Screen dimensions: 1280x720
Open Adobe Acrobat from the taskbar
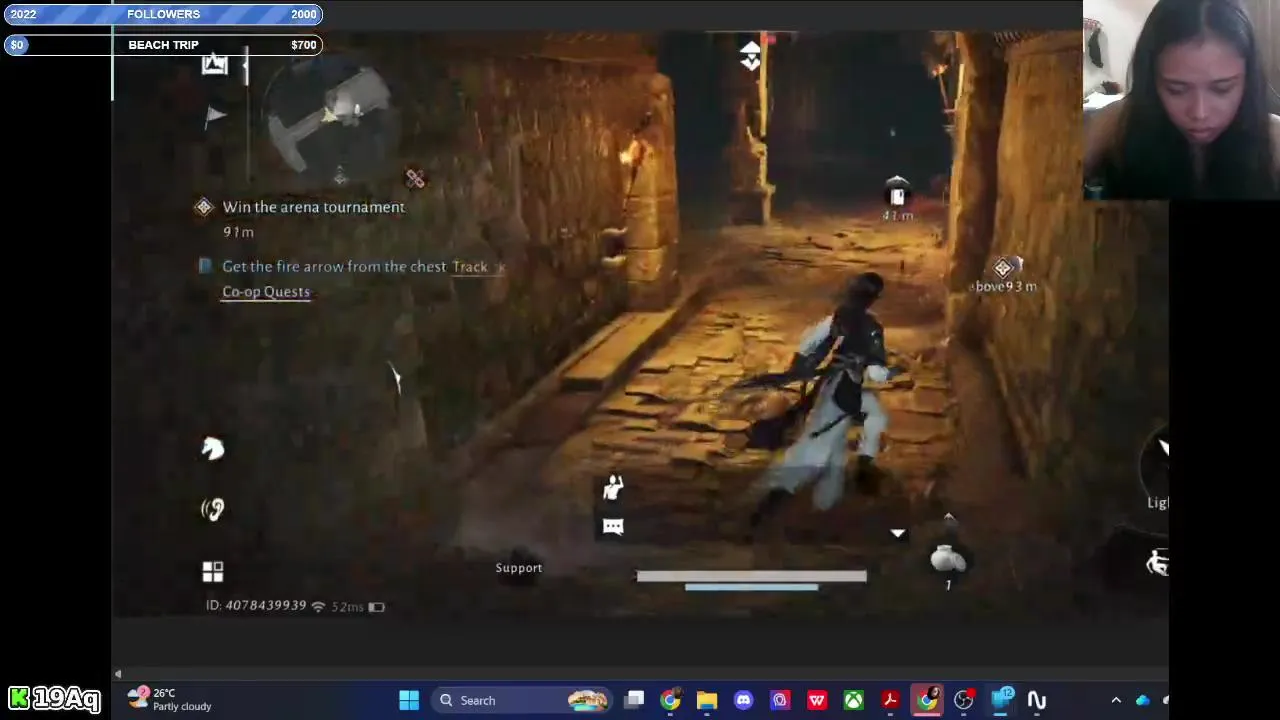890,700
